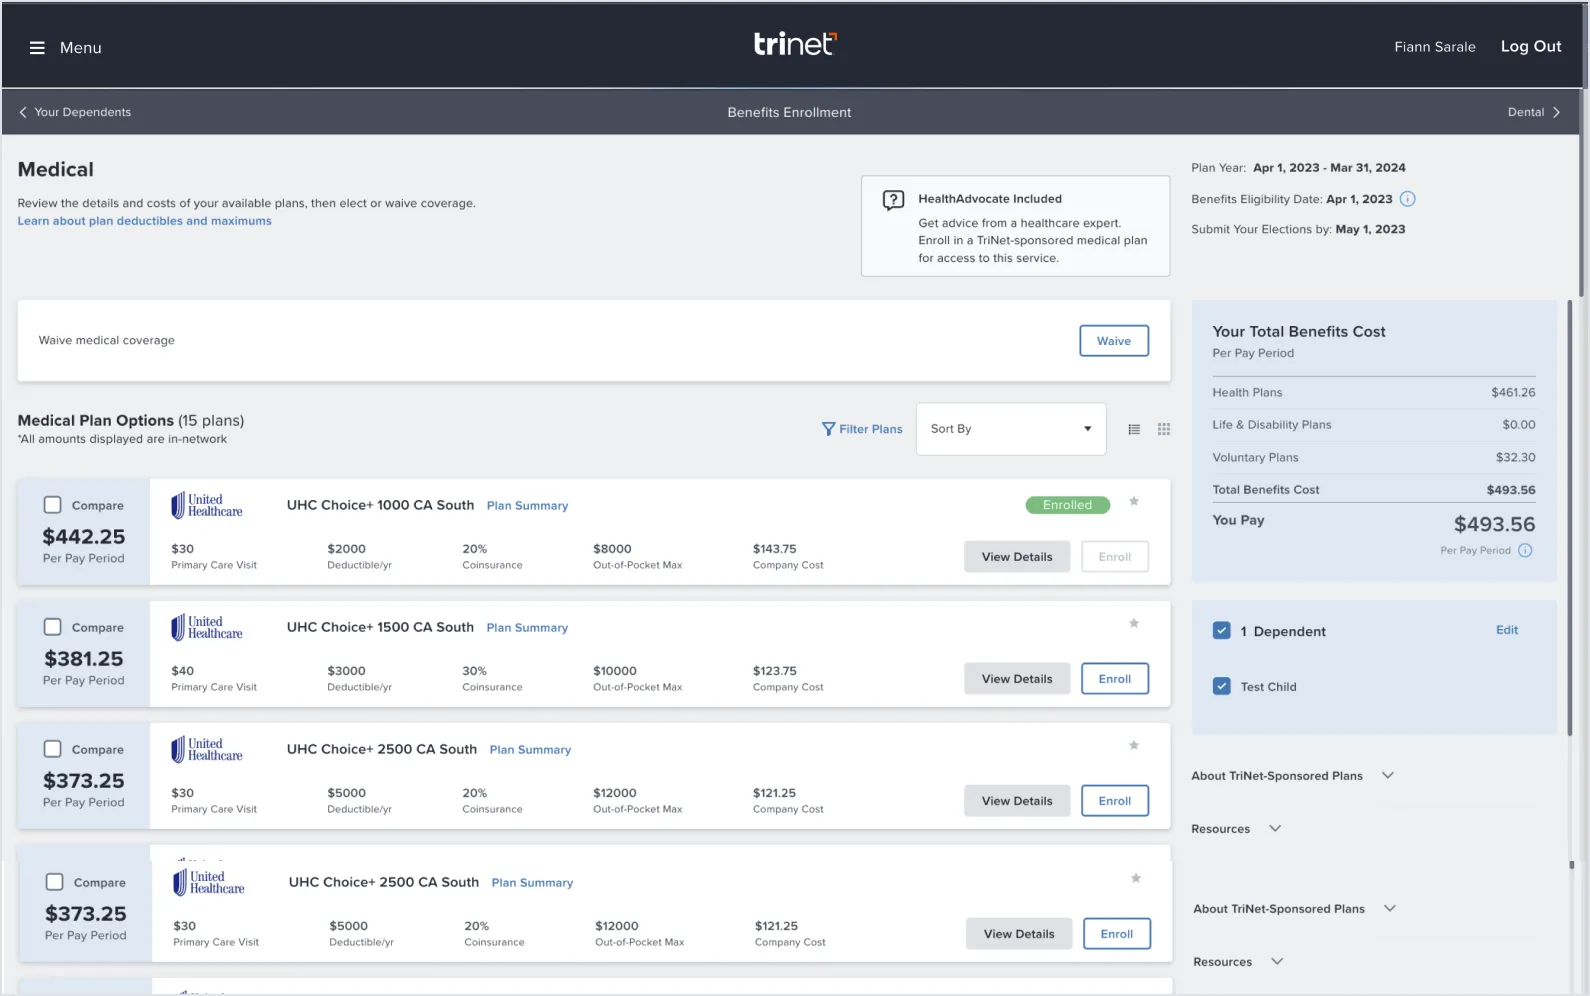Click the Enrolled status badge
Screen dimensions: 1590x996
(1068, 505)
